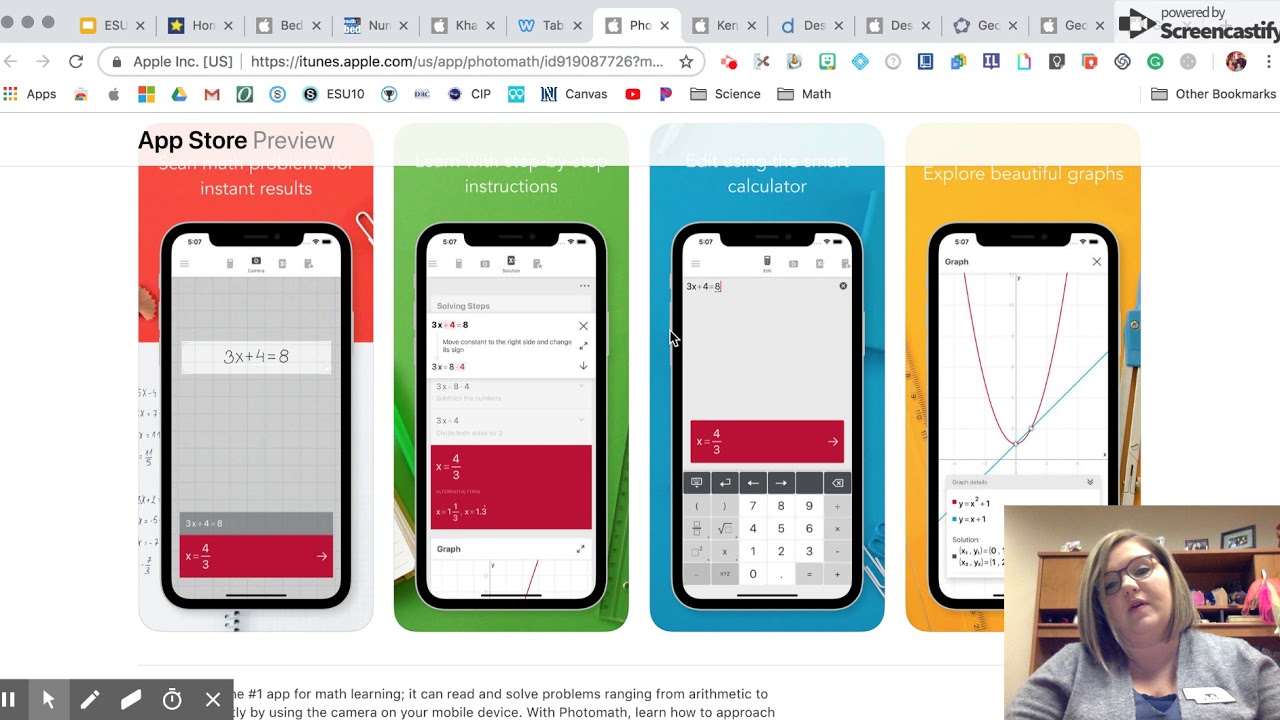Screen dimensions: 1280x720
Task: Open the Screencastify timer tool
Action: (172, 700)
